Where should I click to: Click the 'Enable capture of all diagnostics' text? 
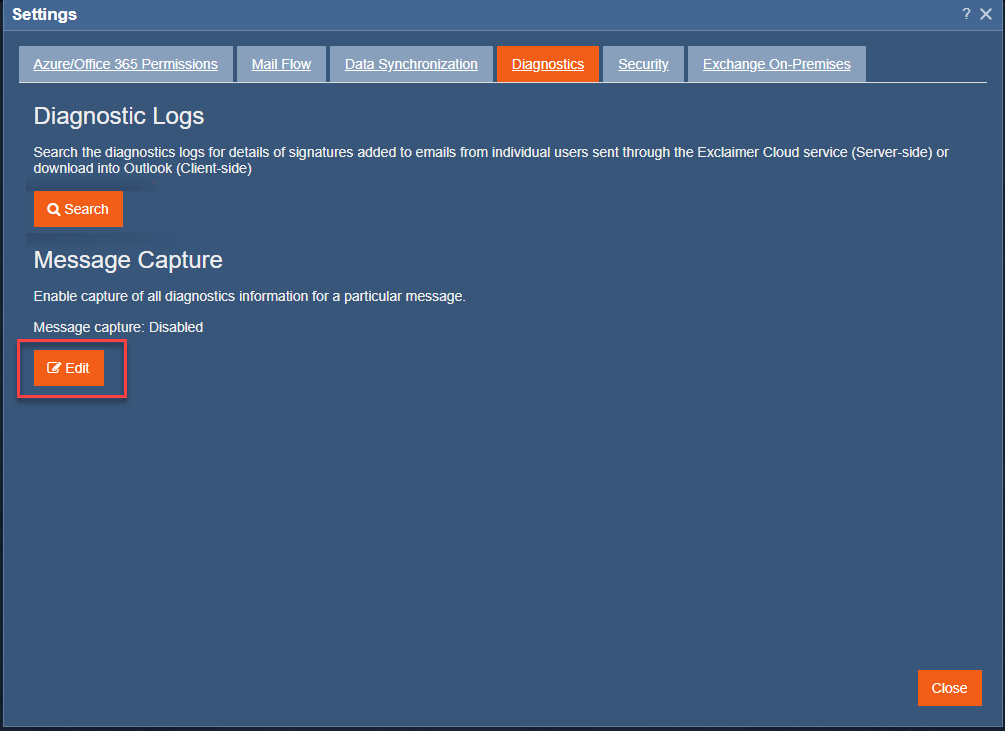click(250, 297)
